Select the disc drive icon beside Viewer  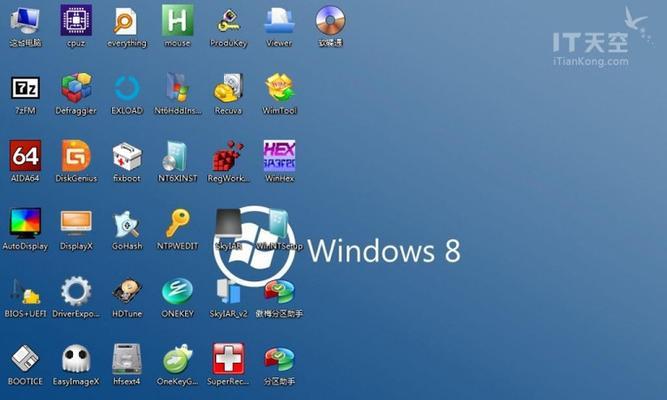(330, 20)
